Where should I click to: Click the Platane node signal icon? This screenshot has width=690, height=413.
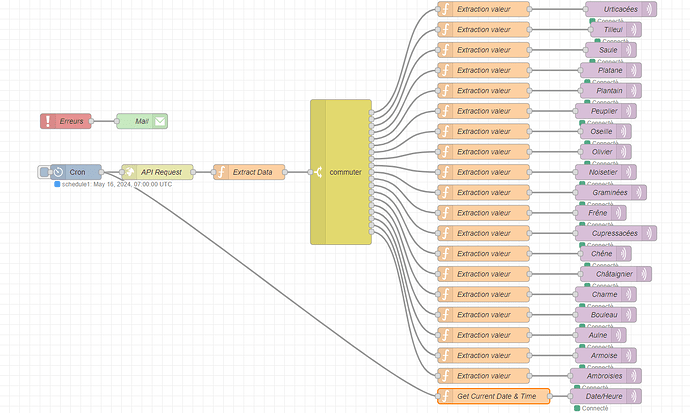(634, 70)
